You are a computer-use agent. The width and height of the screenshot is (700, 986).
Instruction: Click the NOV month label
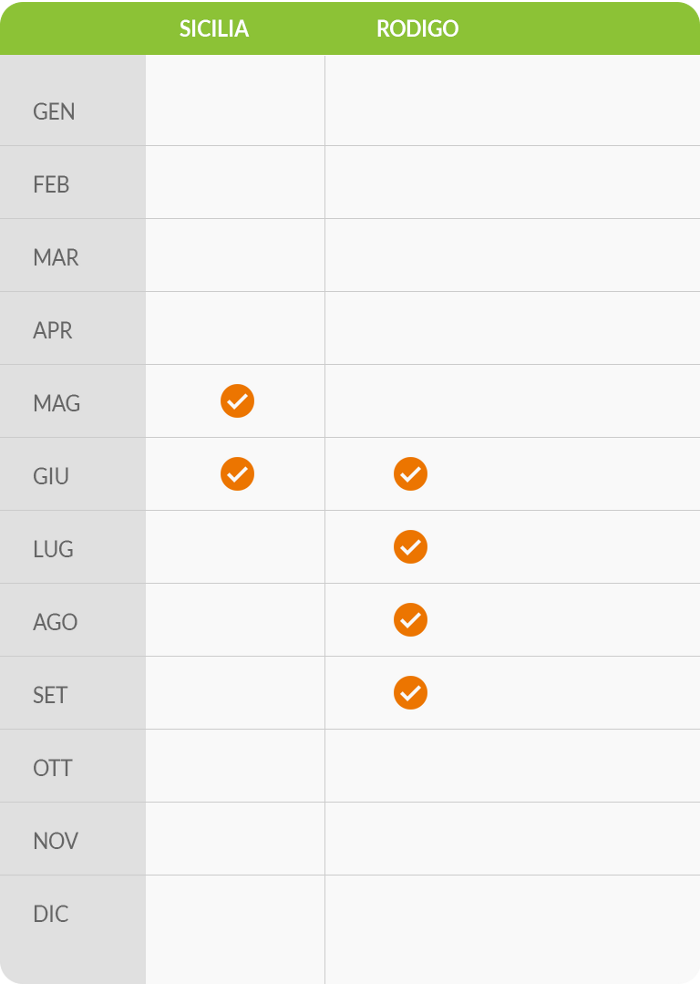55,841
